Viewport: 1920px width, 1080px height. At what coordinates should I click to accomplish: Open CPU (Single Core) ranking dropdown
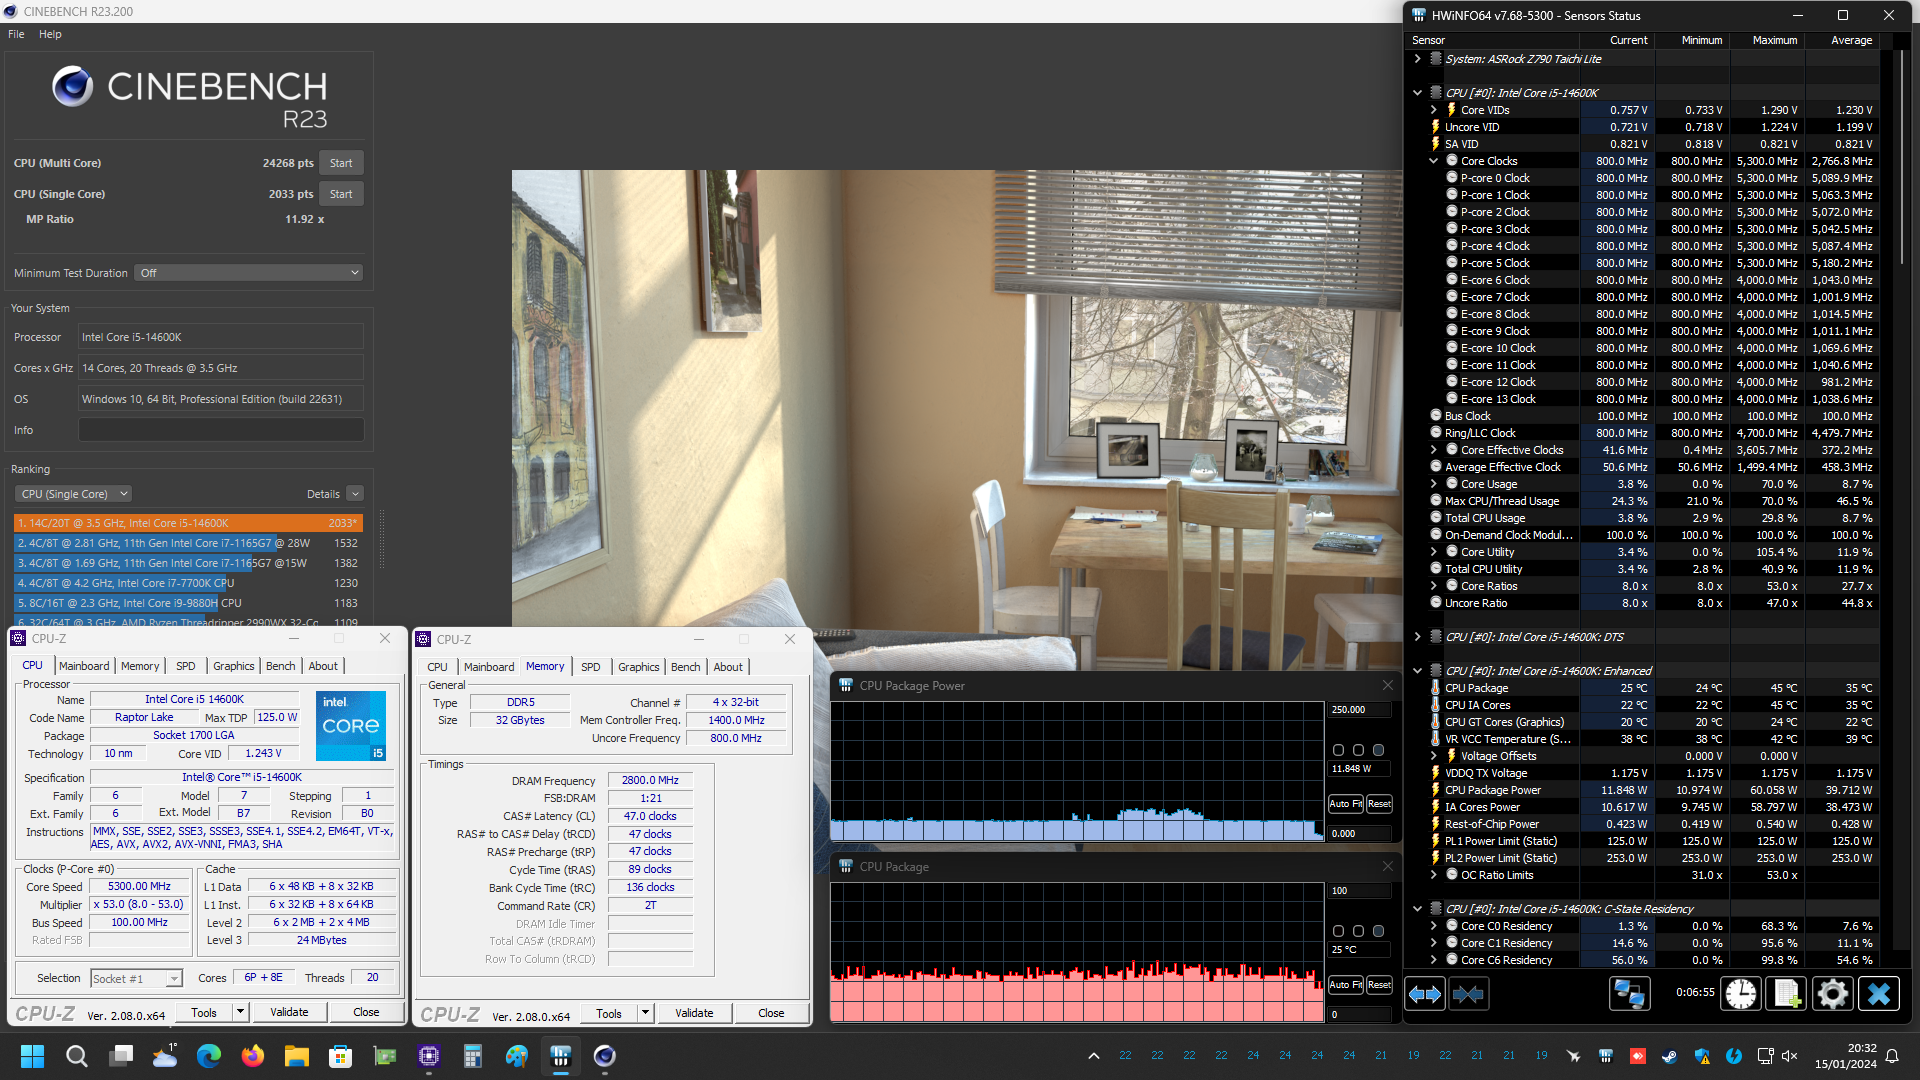[x=74, y=494]
